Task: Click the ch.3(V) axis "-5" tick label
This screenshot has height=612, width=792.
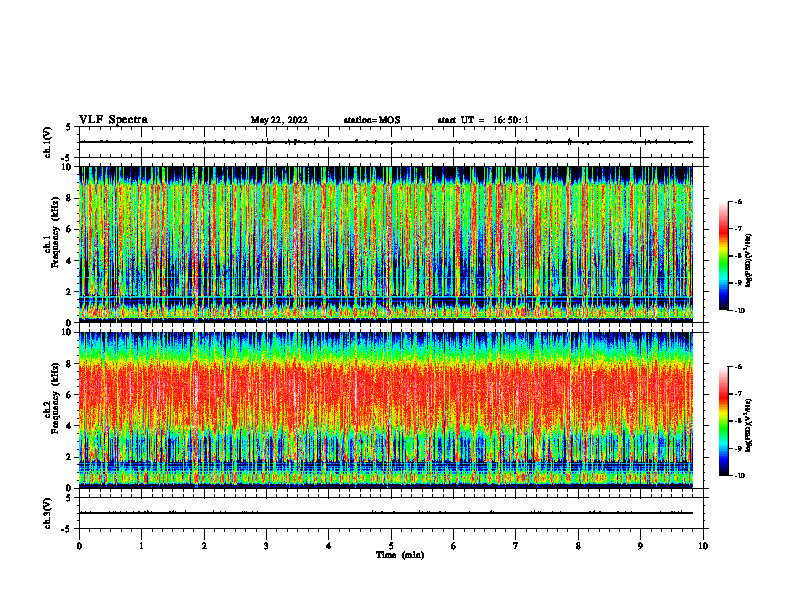Action: 67,529
